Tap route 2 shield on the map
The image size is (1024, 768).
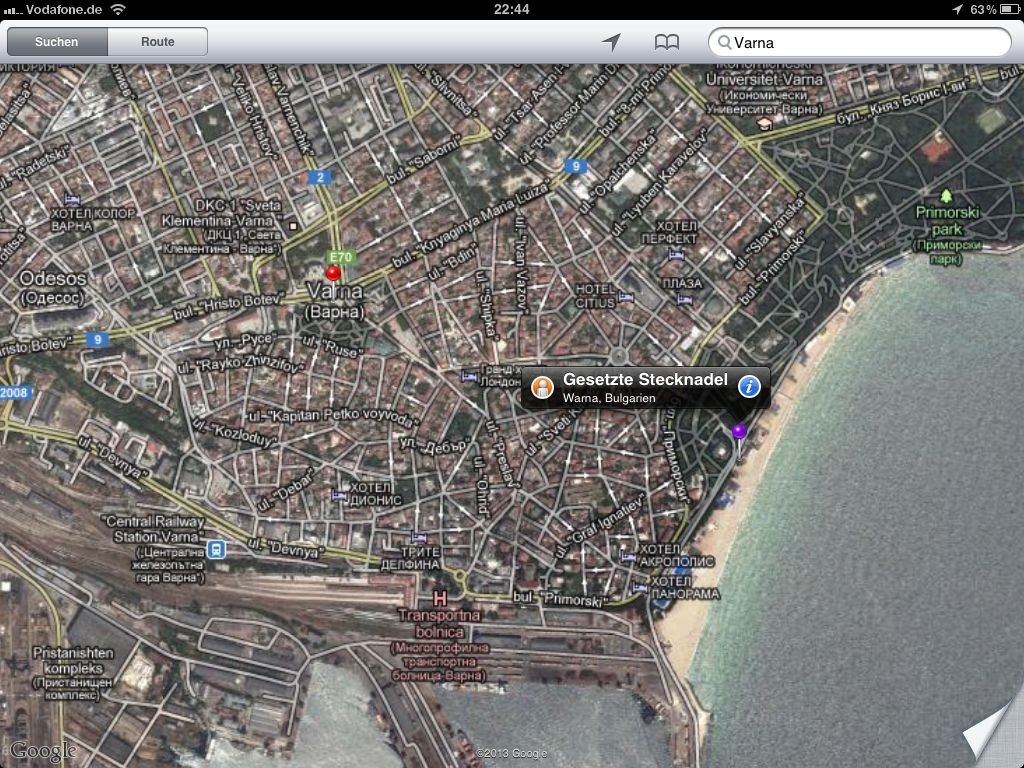320,177
